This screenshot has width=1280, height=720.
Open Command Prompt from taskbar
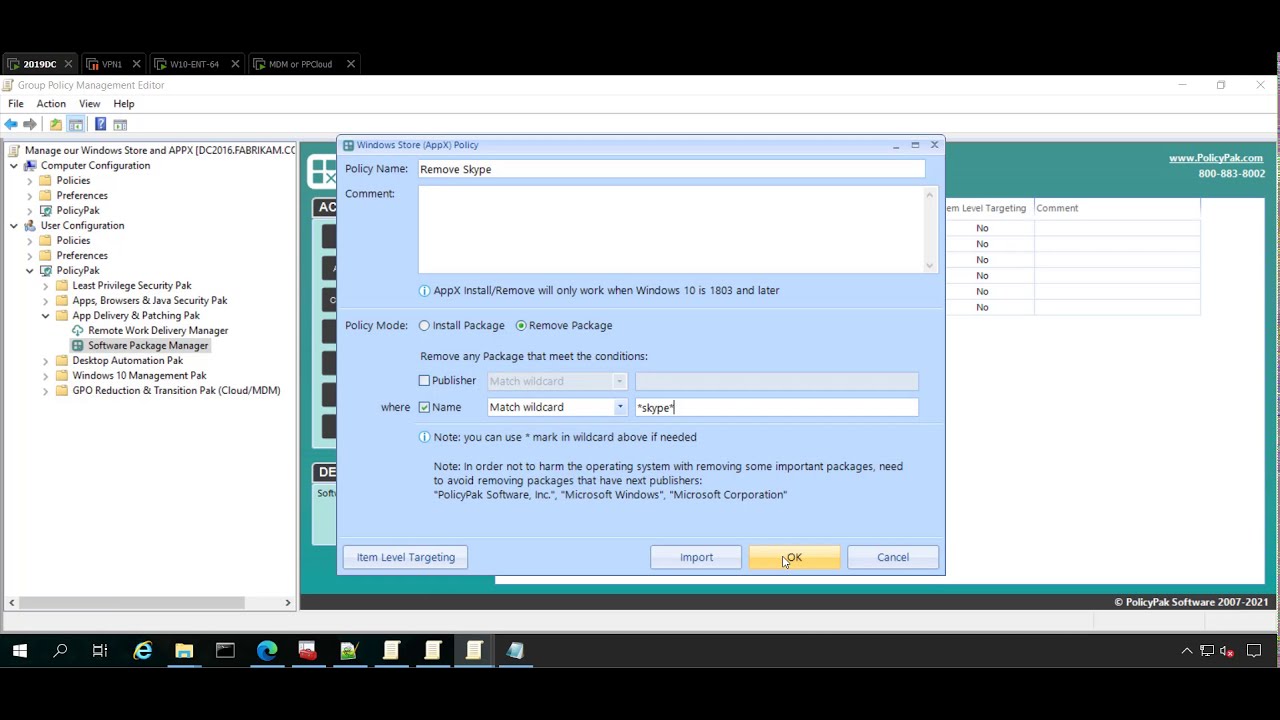(x=225, y=651)
